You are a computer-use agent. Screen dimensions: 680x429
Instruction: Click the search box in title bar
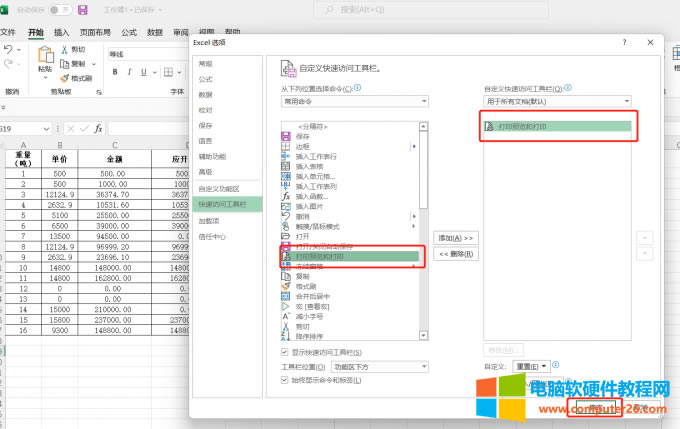click(420, 10)
